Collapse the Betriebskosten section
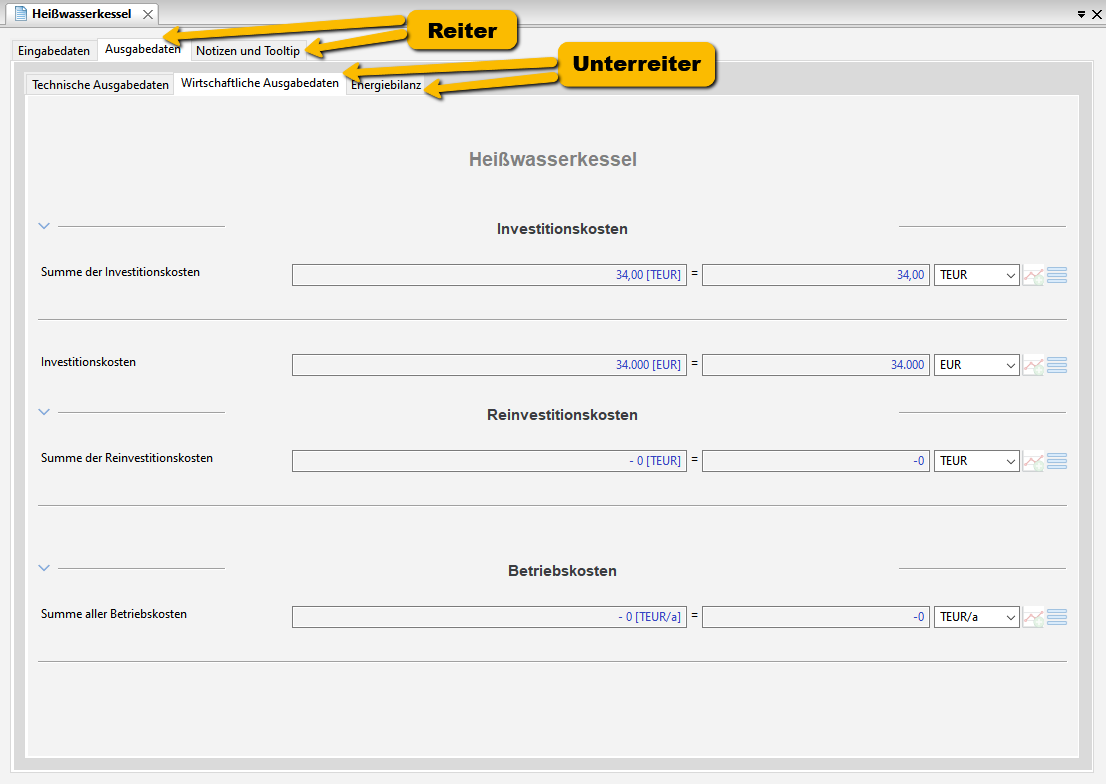Screen dimensions: 1106x784 tap(44, 568)
